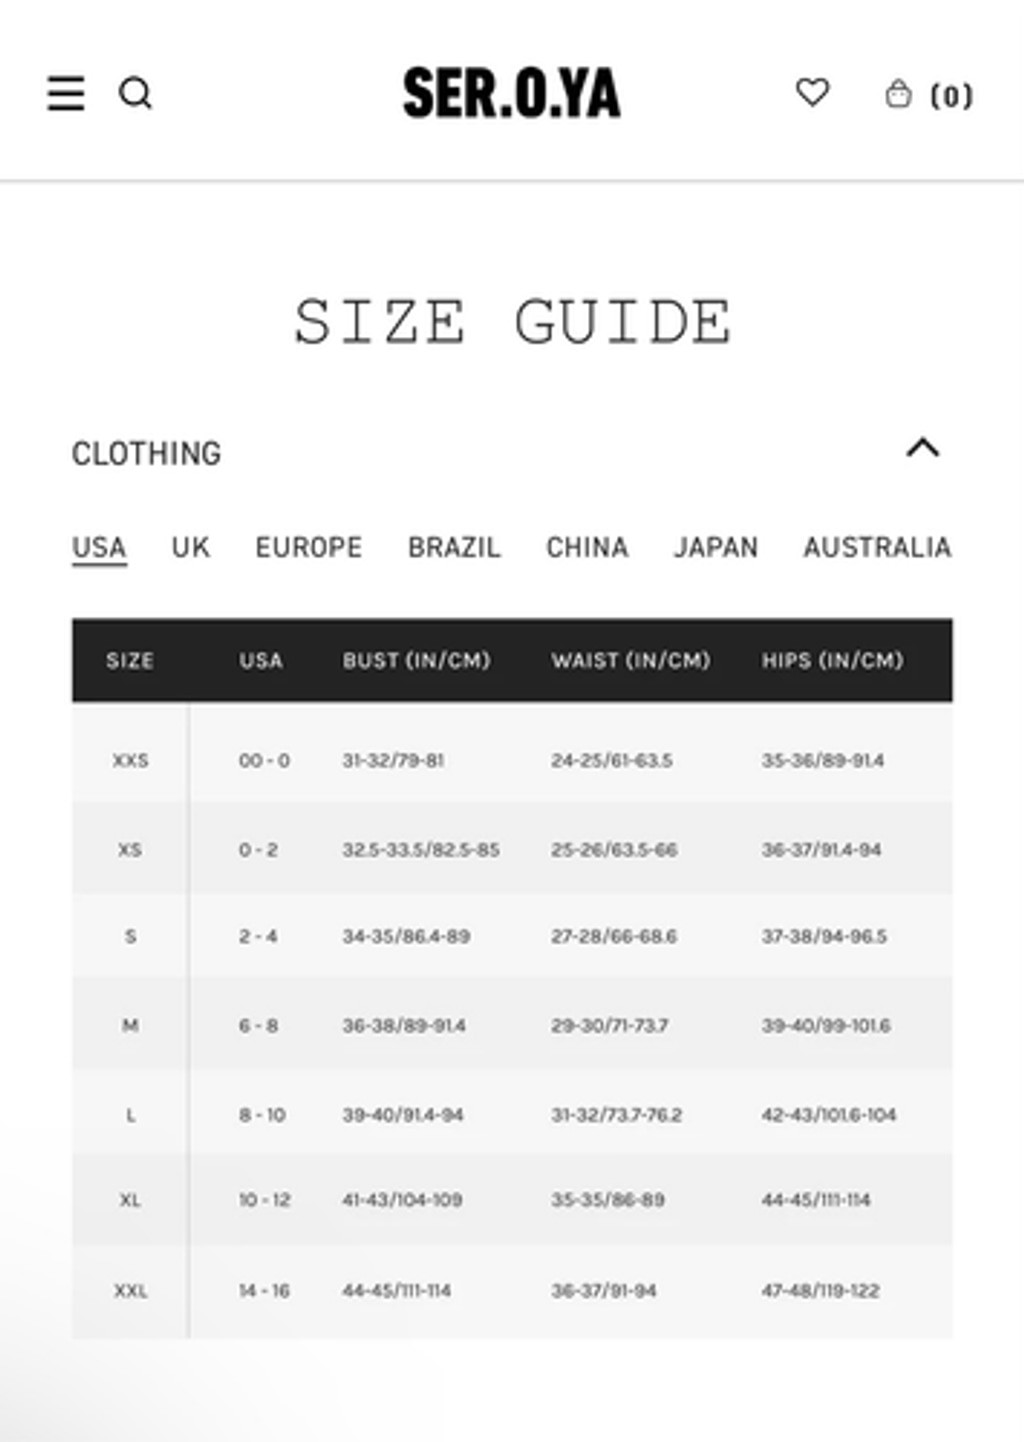Click the cart count (0)
The image size is (1024, 1442).
click(951, 96)
